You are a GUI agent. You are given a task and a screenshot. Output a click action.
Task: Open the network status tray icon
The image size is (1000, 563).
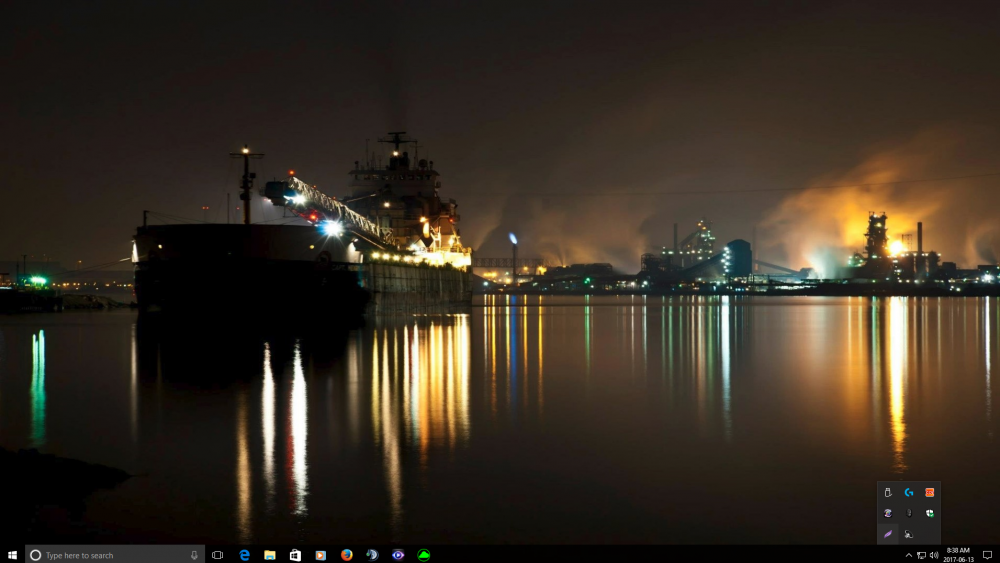pyautogui.click(x=921, y=555)
